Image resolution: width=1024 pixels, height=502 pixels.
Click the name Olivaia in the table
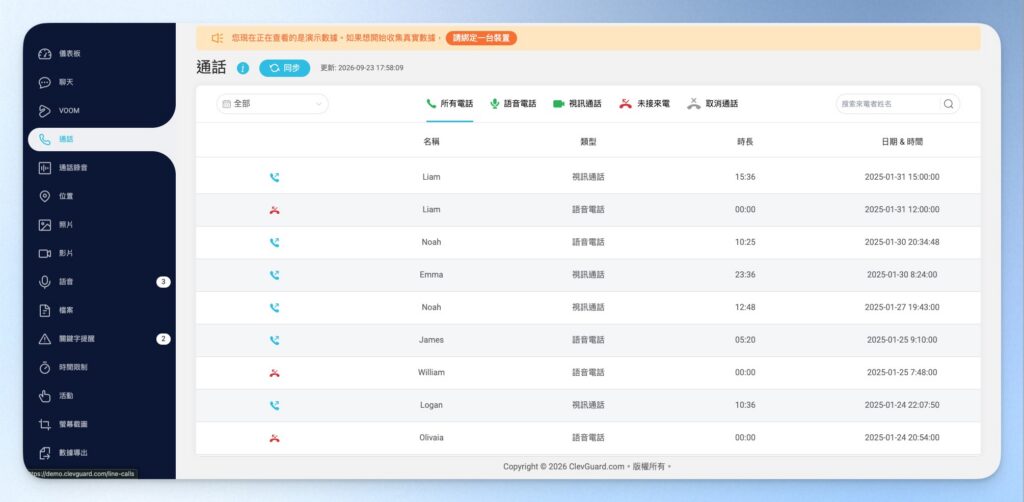431,438
